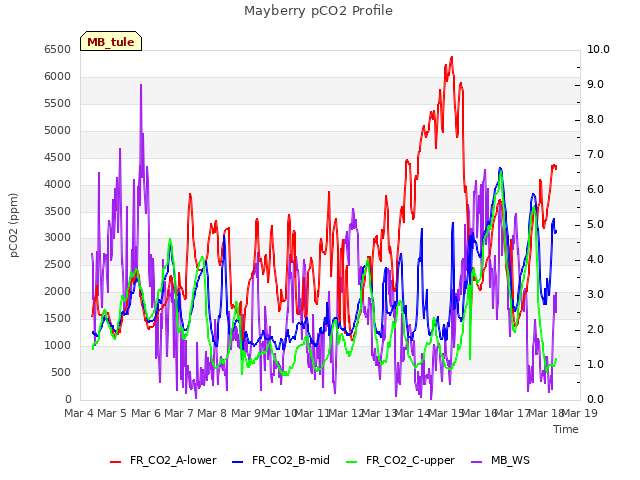
Task: Click the Time axis label
Action: (566, 429)
